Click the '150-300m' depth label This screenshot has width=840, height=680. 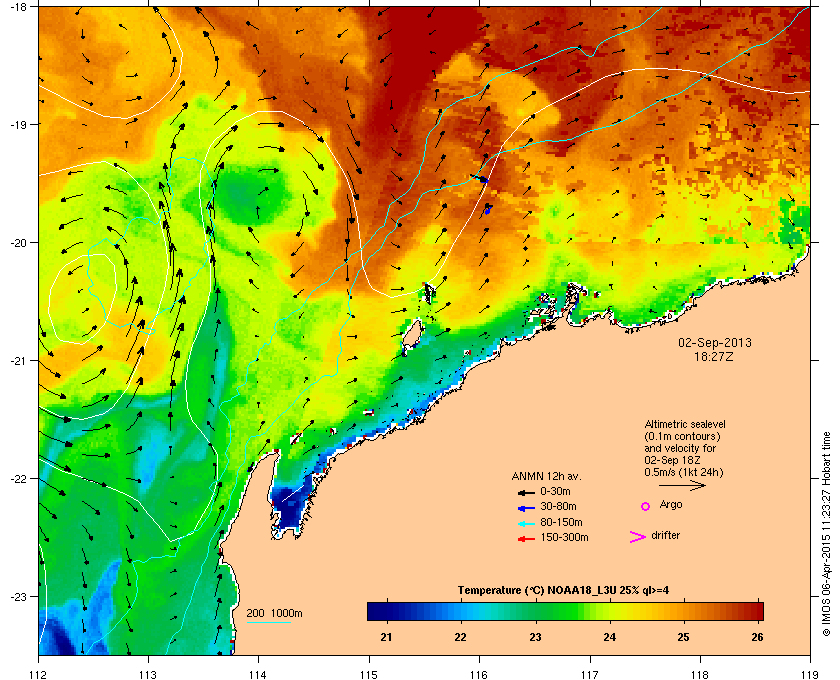[564, 537]
